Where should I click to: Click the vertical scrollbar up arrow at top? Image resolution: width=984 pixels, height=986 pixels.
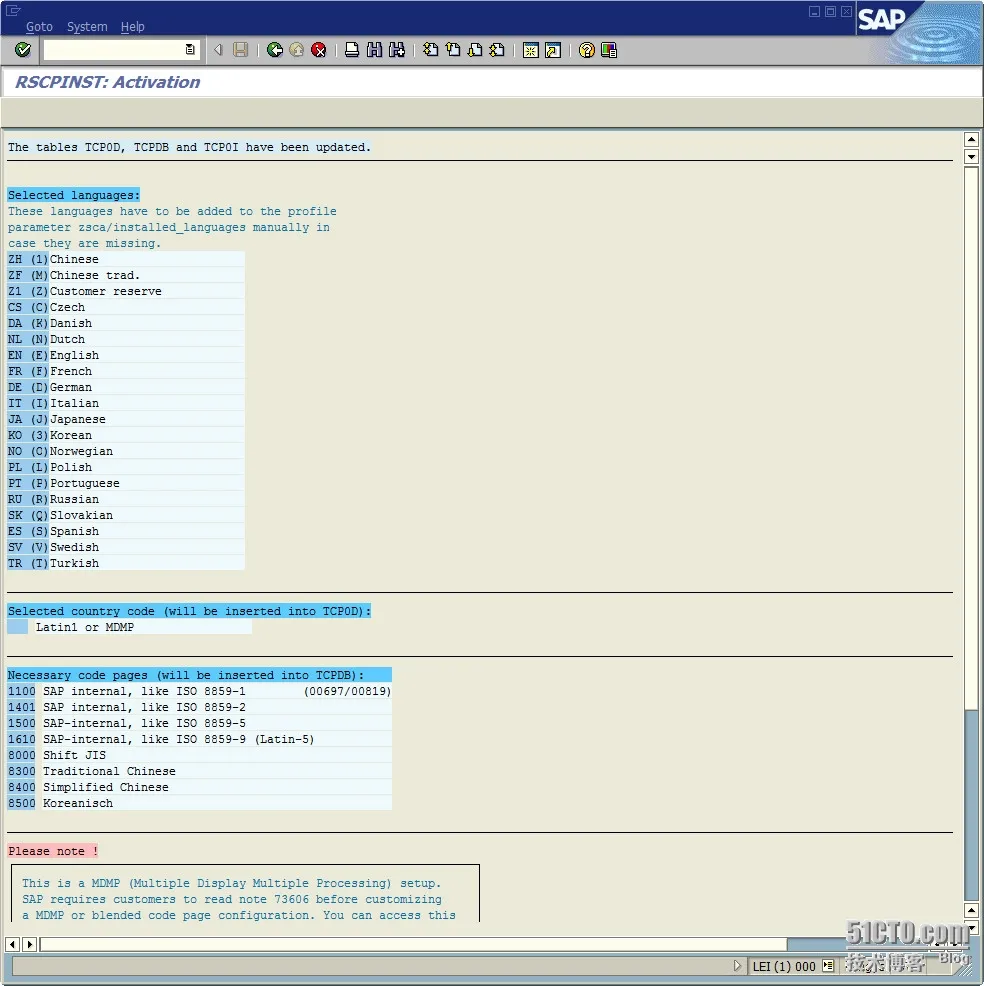[x=971, y=140]
